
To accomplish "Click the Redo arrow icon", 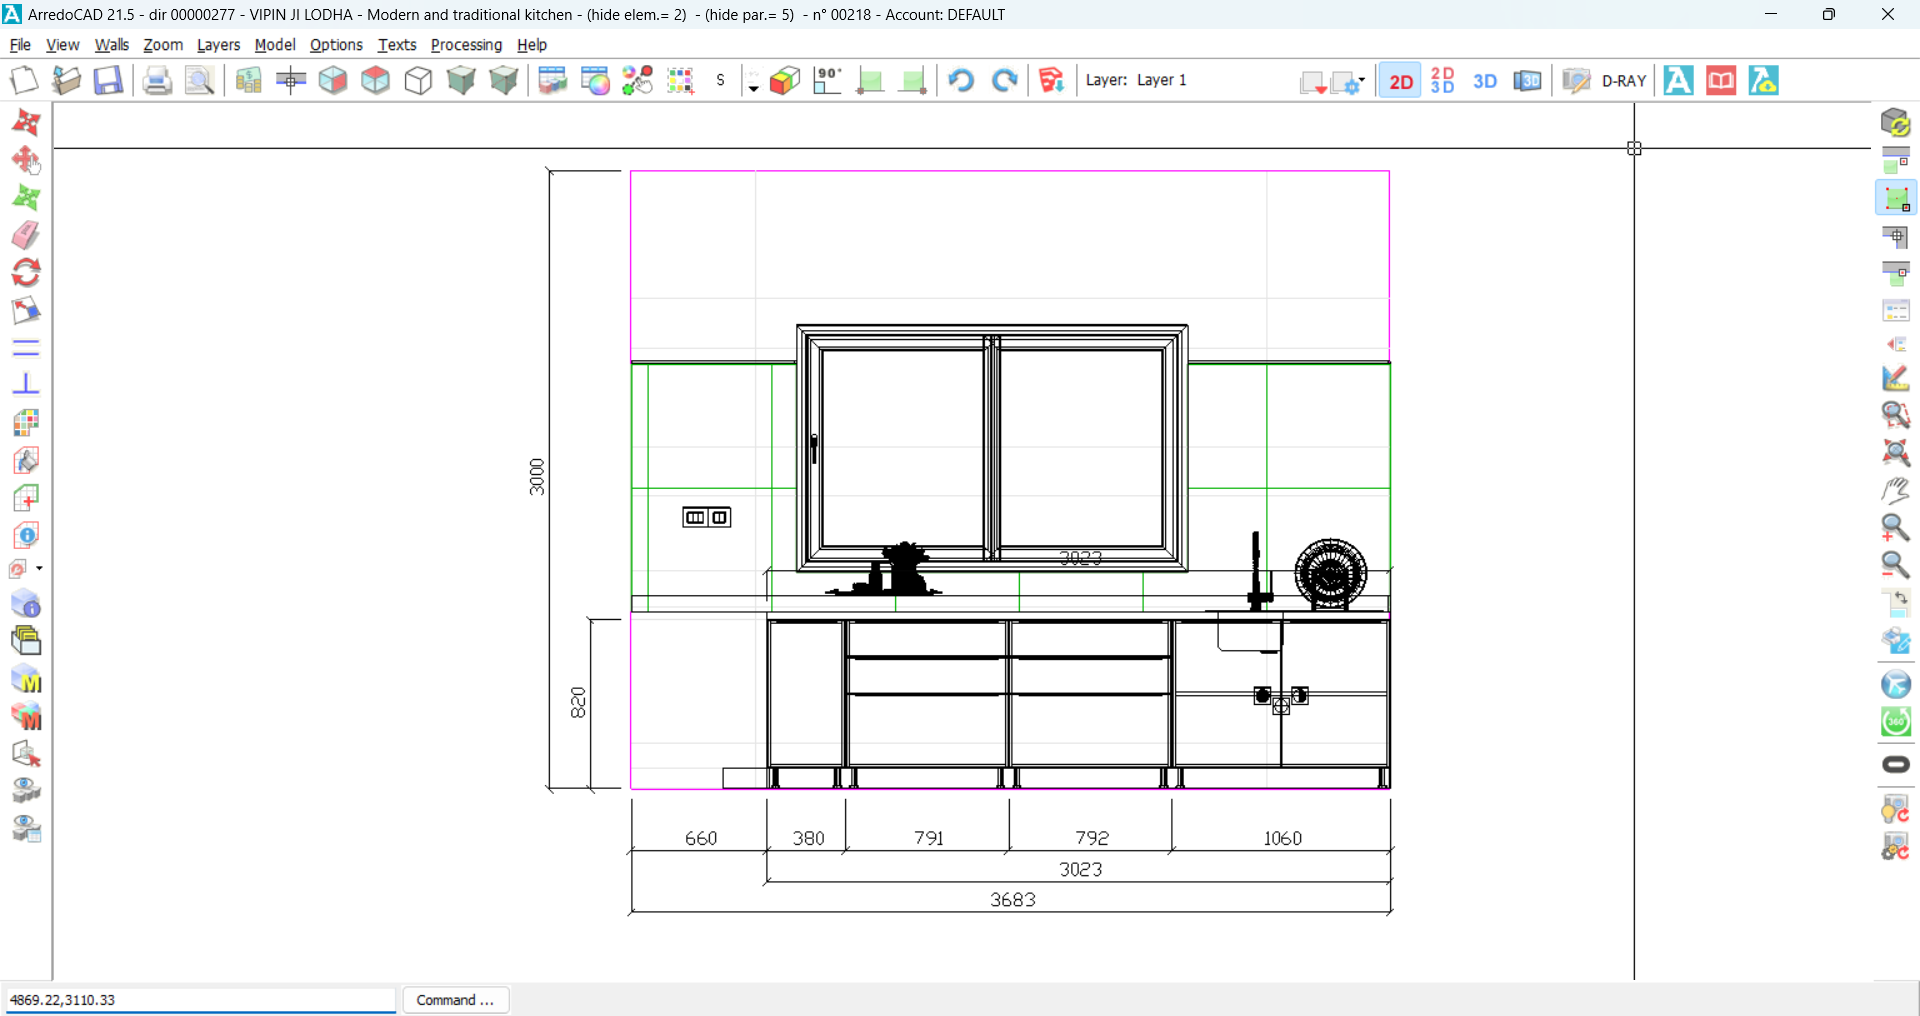I will coord(1004,80).
